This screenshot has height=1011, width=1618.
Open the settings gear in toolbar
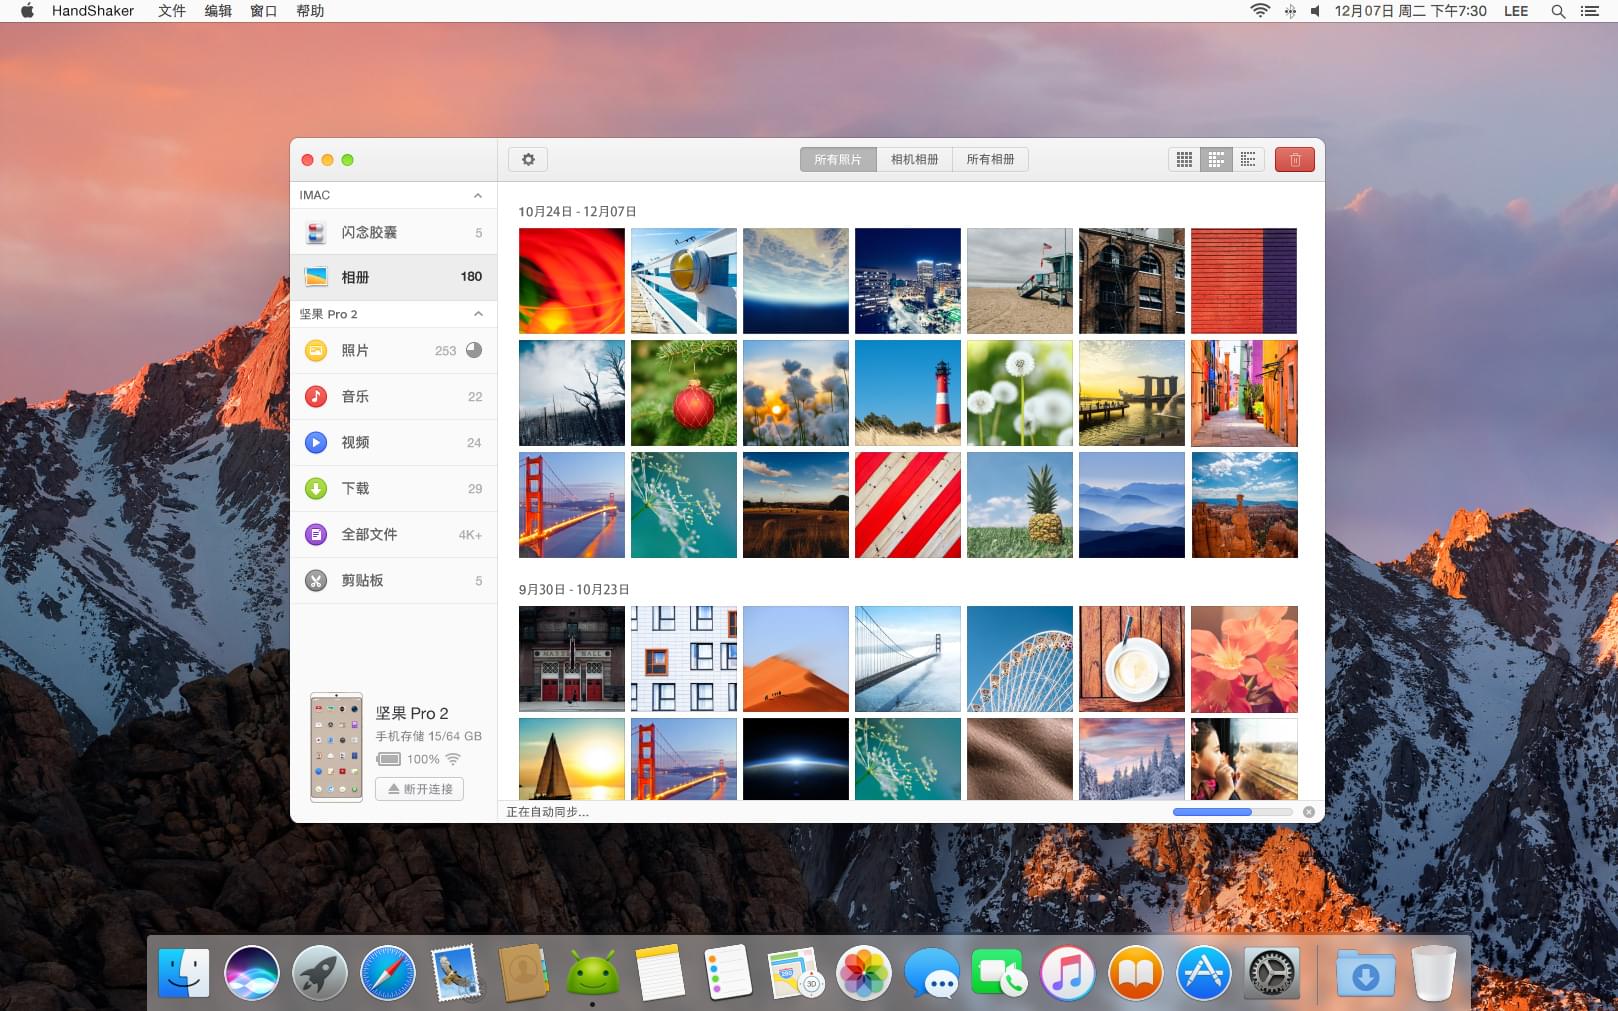[528, 160]
